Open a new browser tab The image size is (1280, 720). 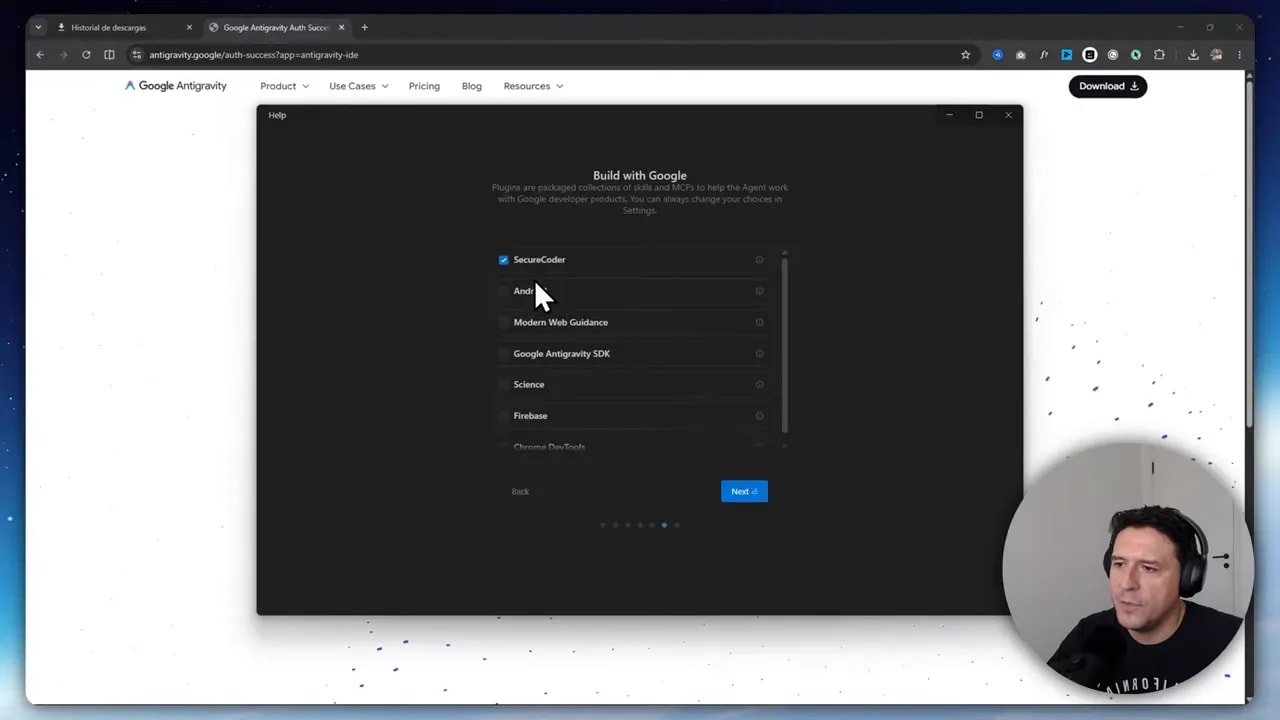point(364,27)
